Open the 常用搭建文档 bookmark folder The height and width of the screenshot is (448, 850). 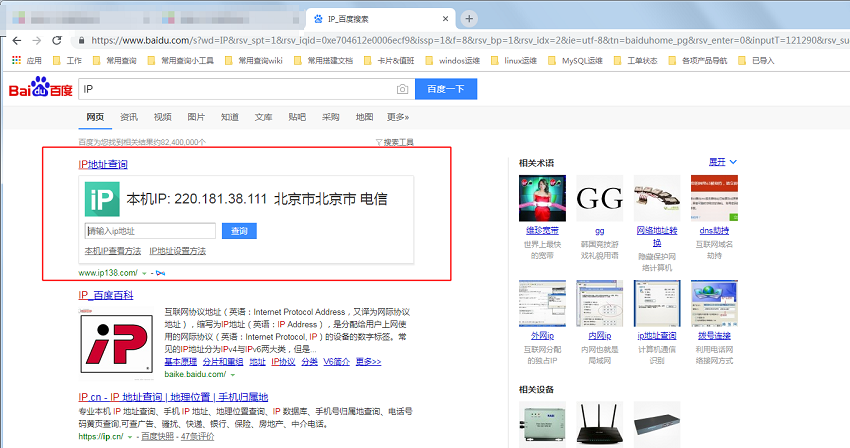(324, 60)
